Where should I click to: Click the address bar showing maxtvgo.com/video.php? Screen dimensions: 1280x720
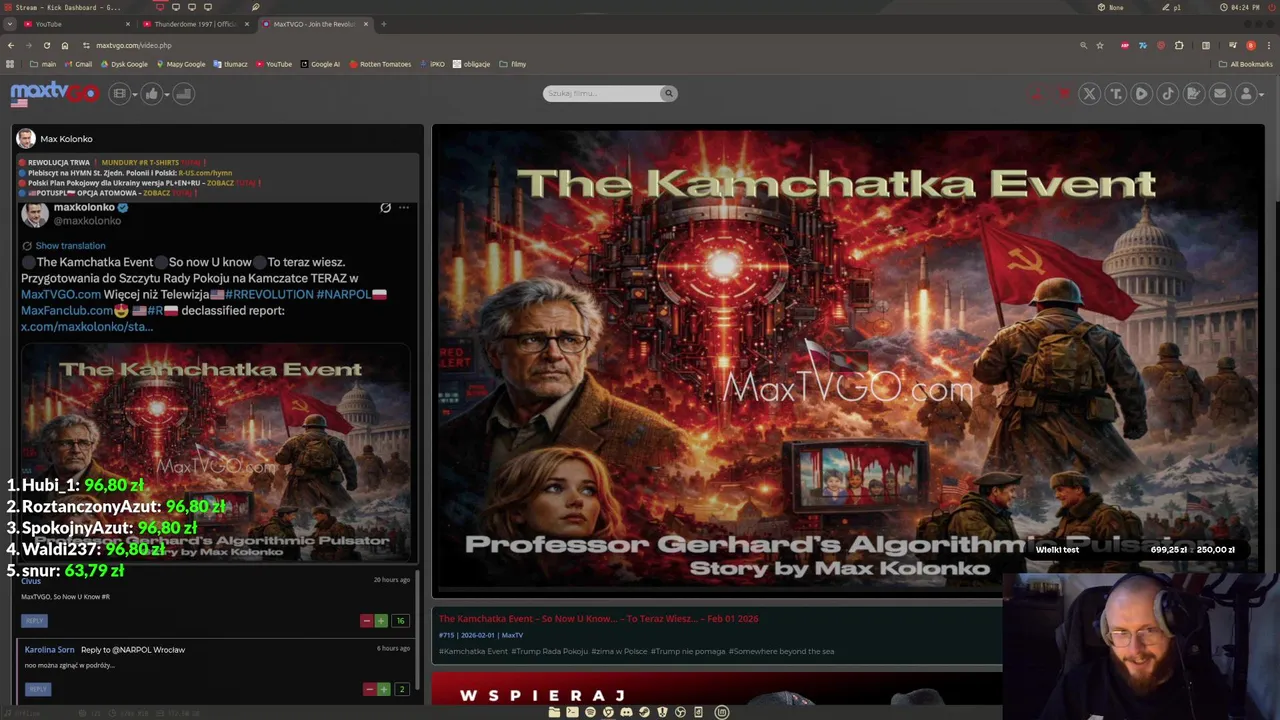pyautogui.click(x=580, y=45)
